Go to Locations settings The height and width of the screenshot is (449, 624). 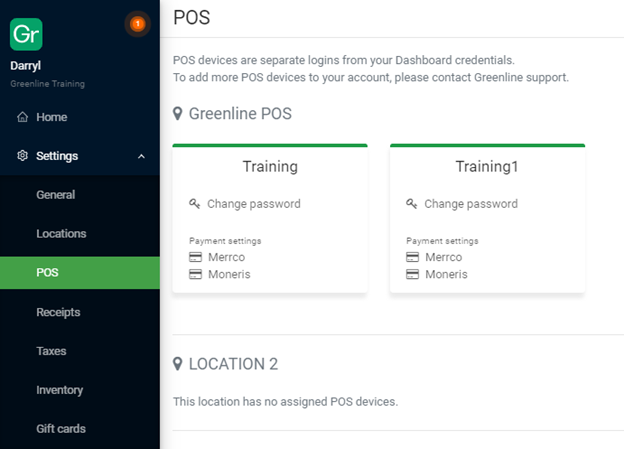(61, 234)
